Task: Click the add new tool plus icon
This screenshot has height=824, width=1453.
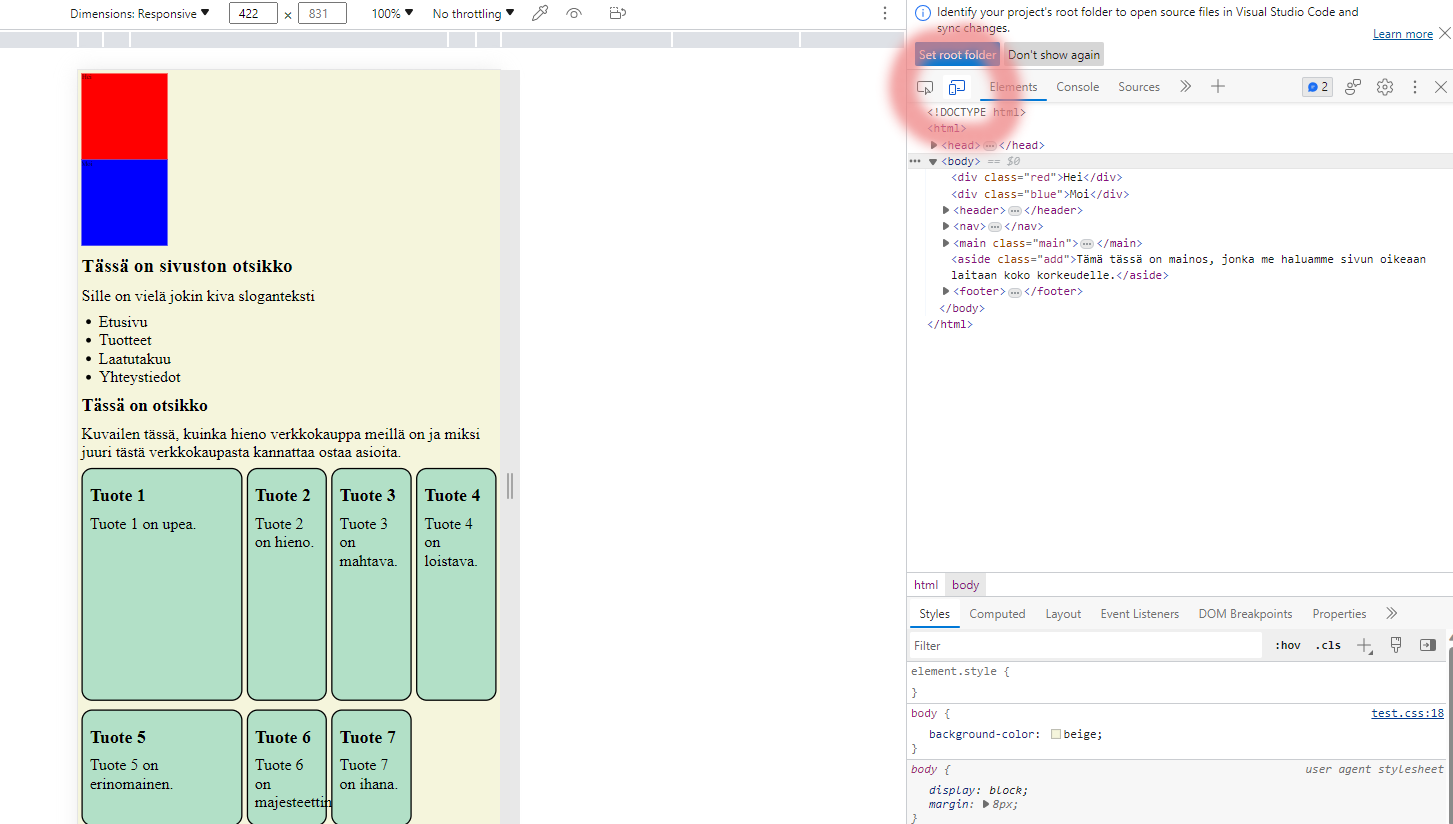Action: [1217, 87]
